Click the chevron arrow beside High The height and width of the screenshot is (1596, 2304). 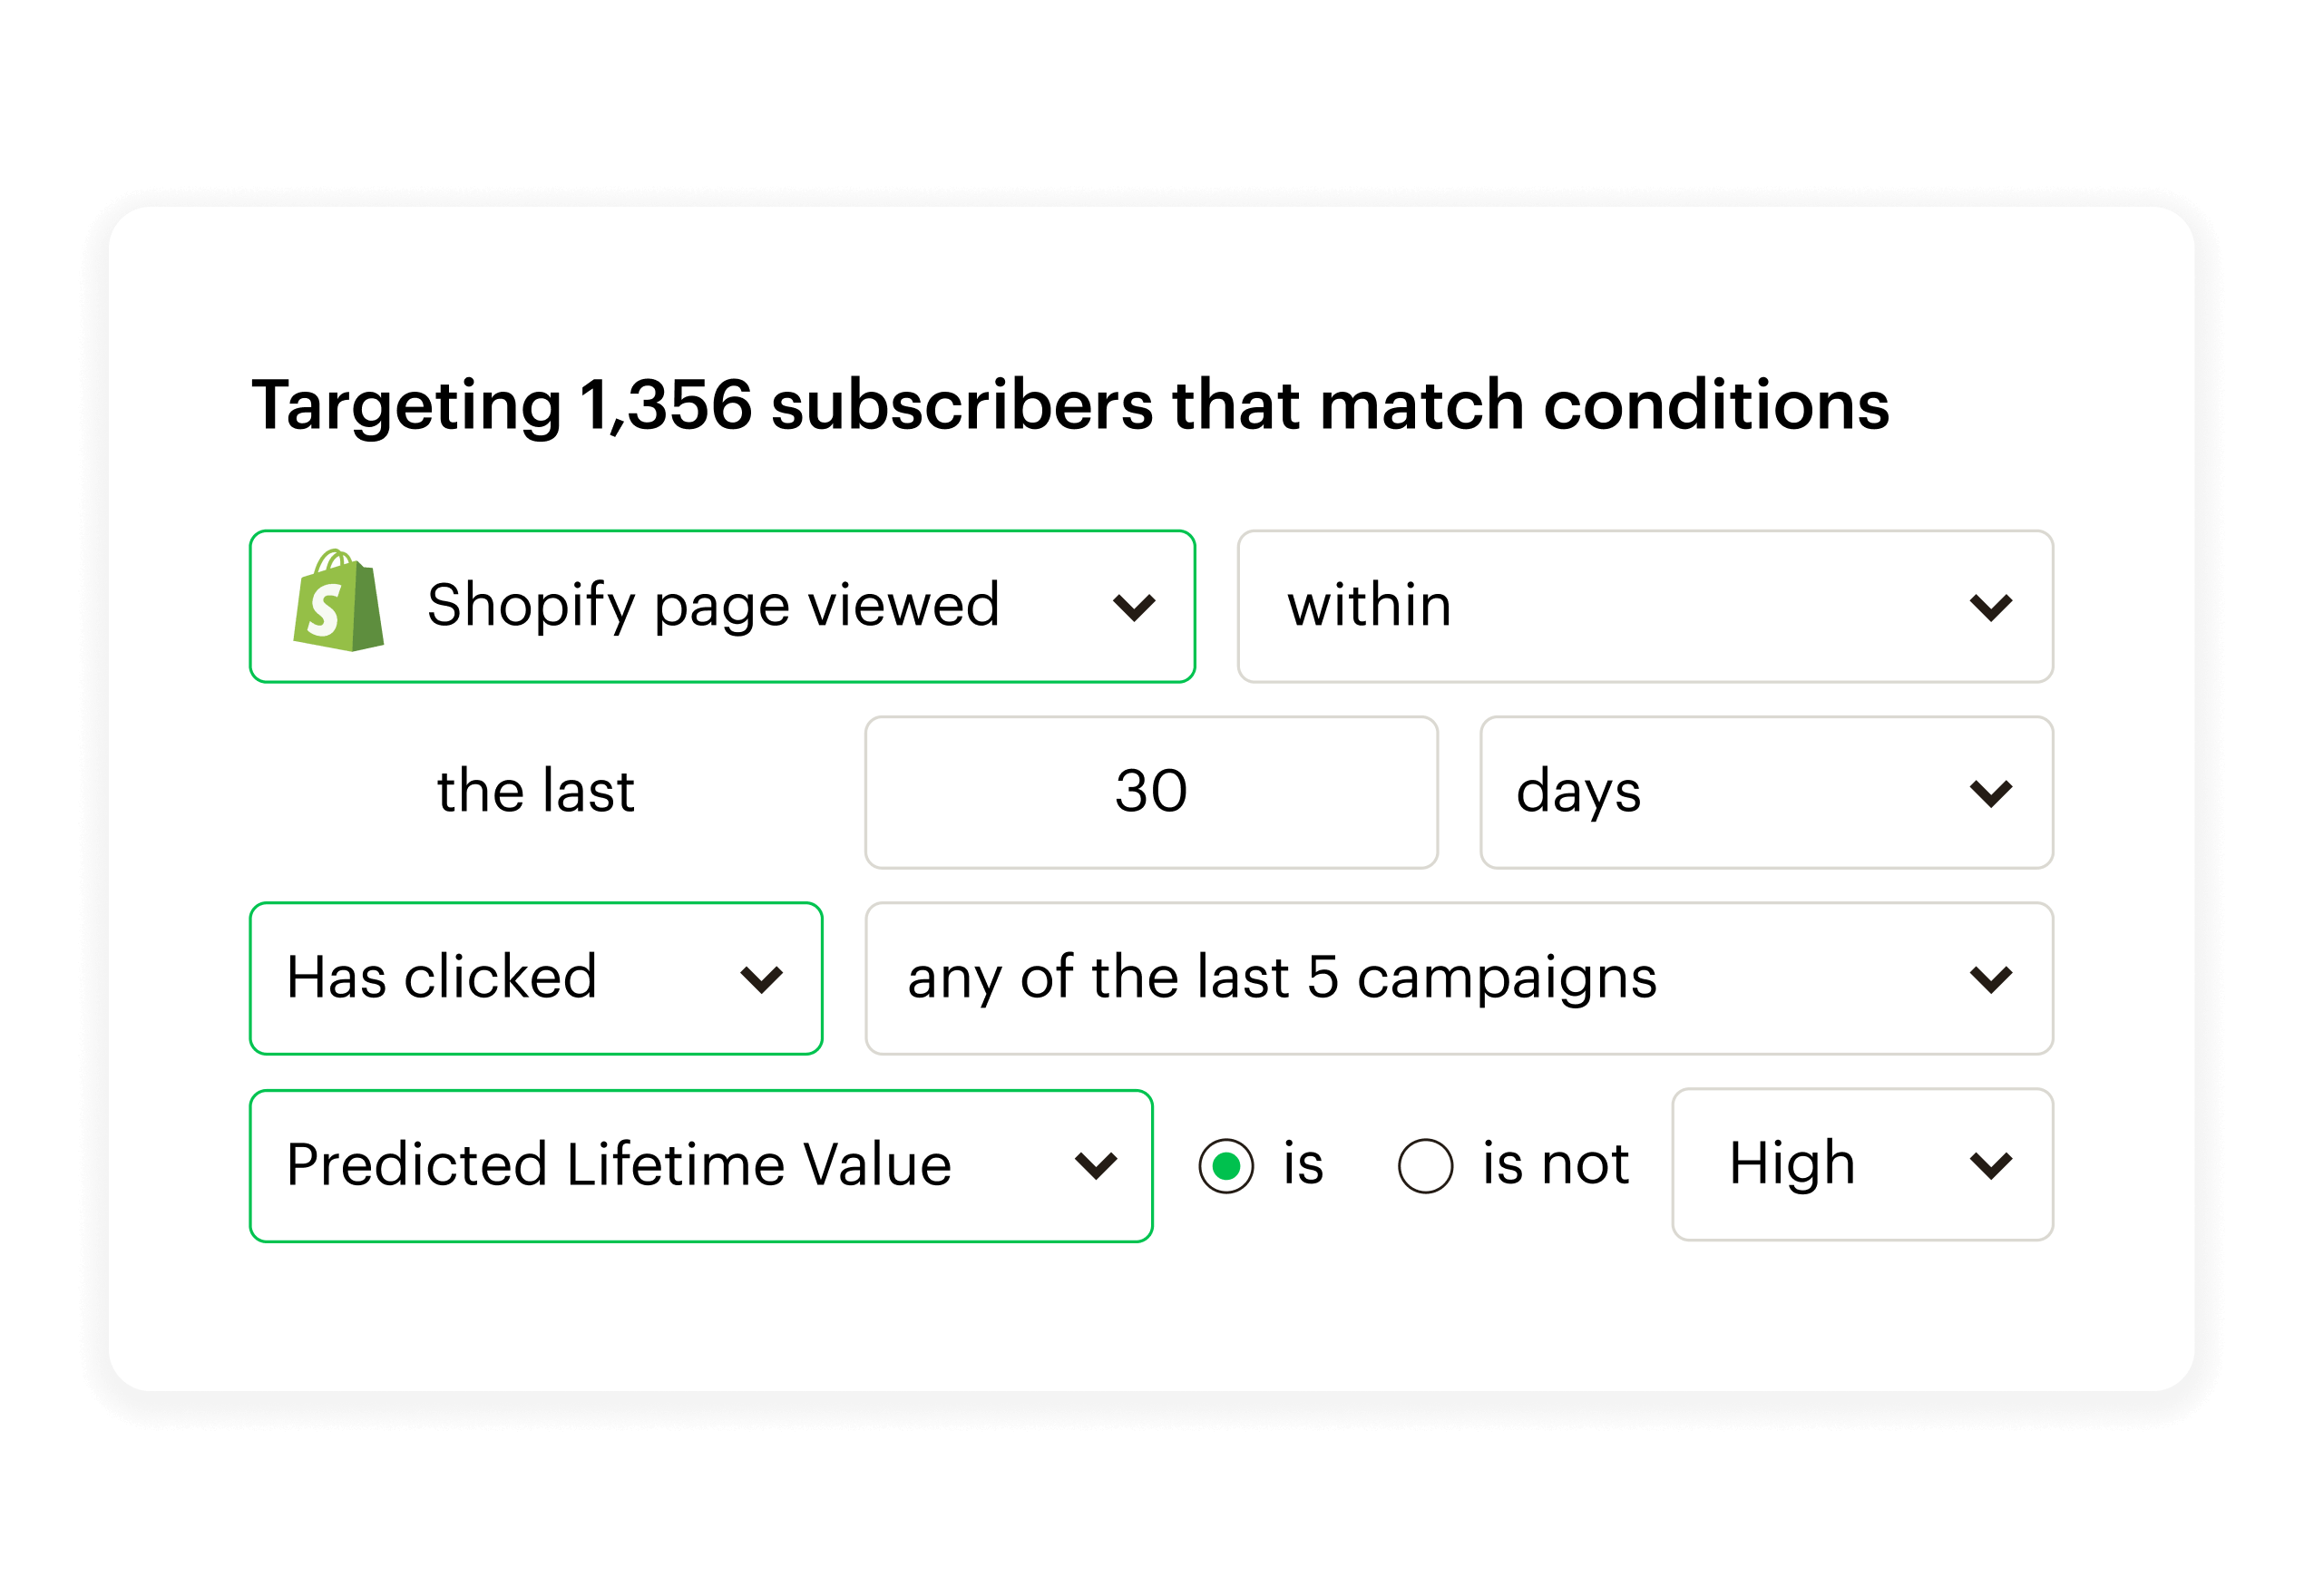tap(1990, 1165)
